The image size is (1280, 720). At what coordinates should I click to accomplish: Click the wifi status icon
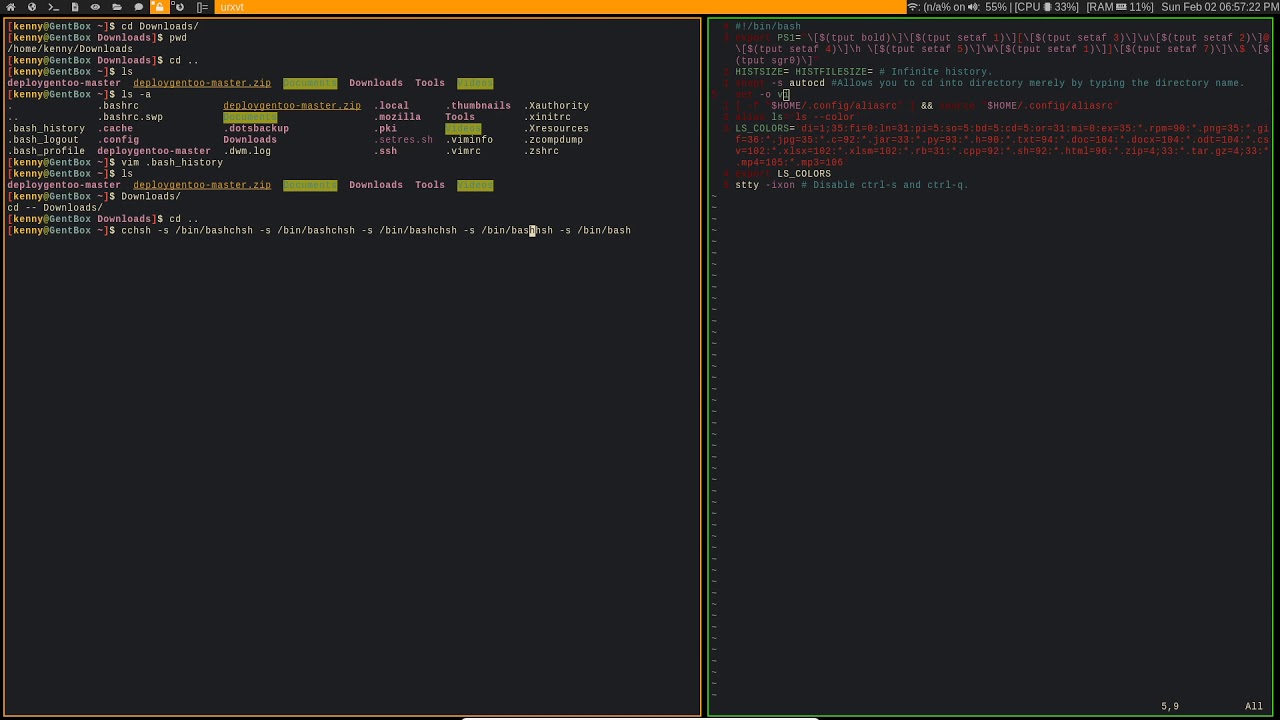913,7
